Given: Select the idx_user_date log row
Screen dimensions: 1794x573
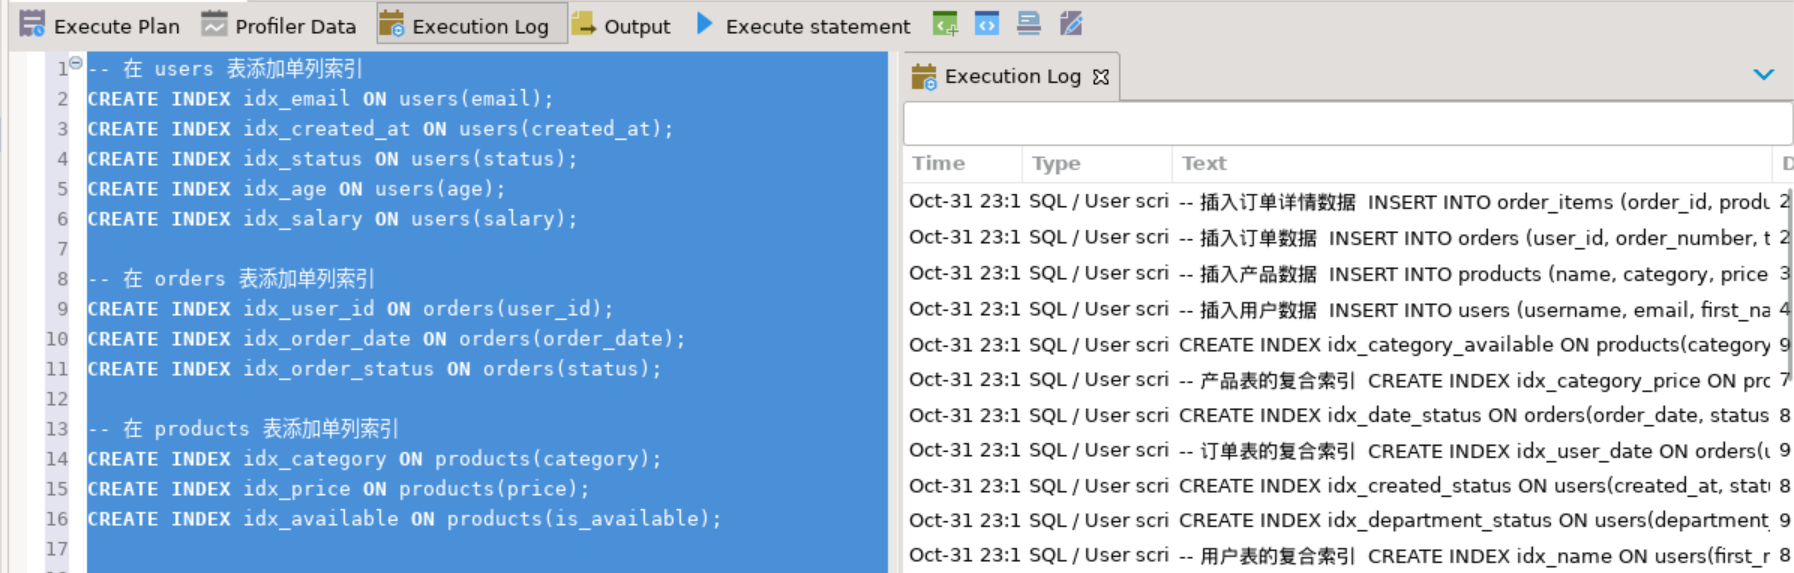Looking at the screenshot, I should [x=1347, y=450].
